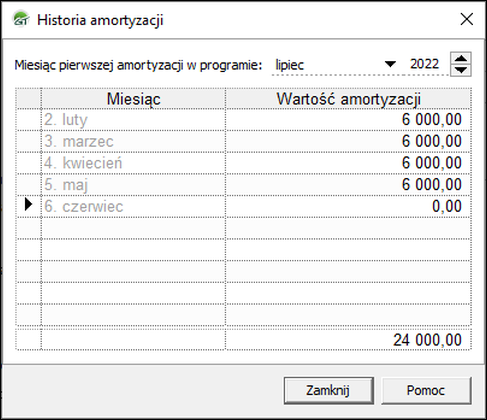Screen dimensions: 487x420
Task: Select the 2. luty row
Action: pos(243,120)
